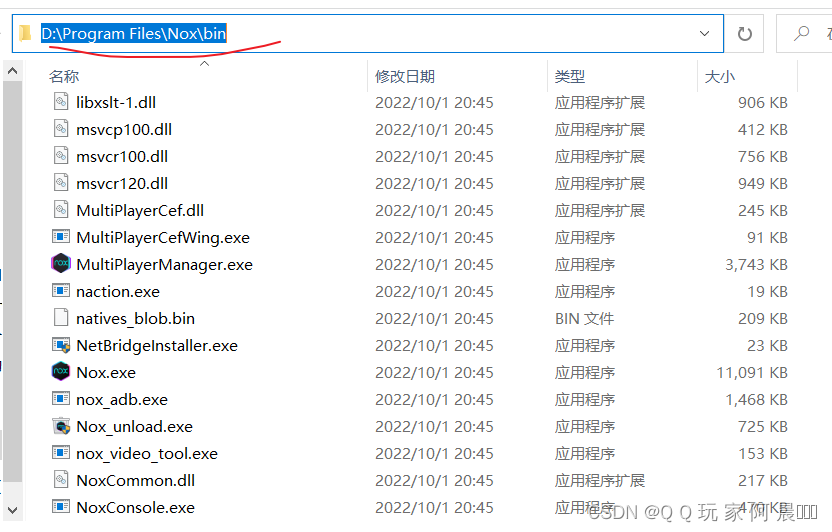Click the Nox.exe application icon
The width and height of the screenshot is (832, 532).
[x=61, y=372]
